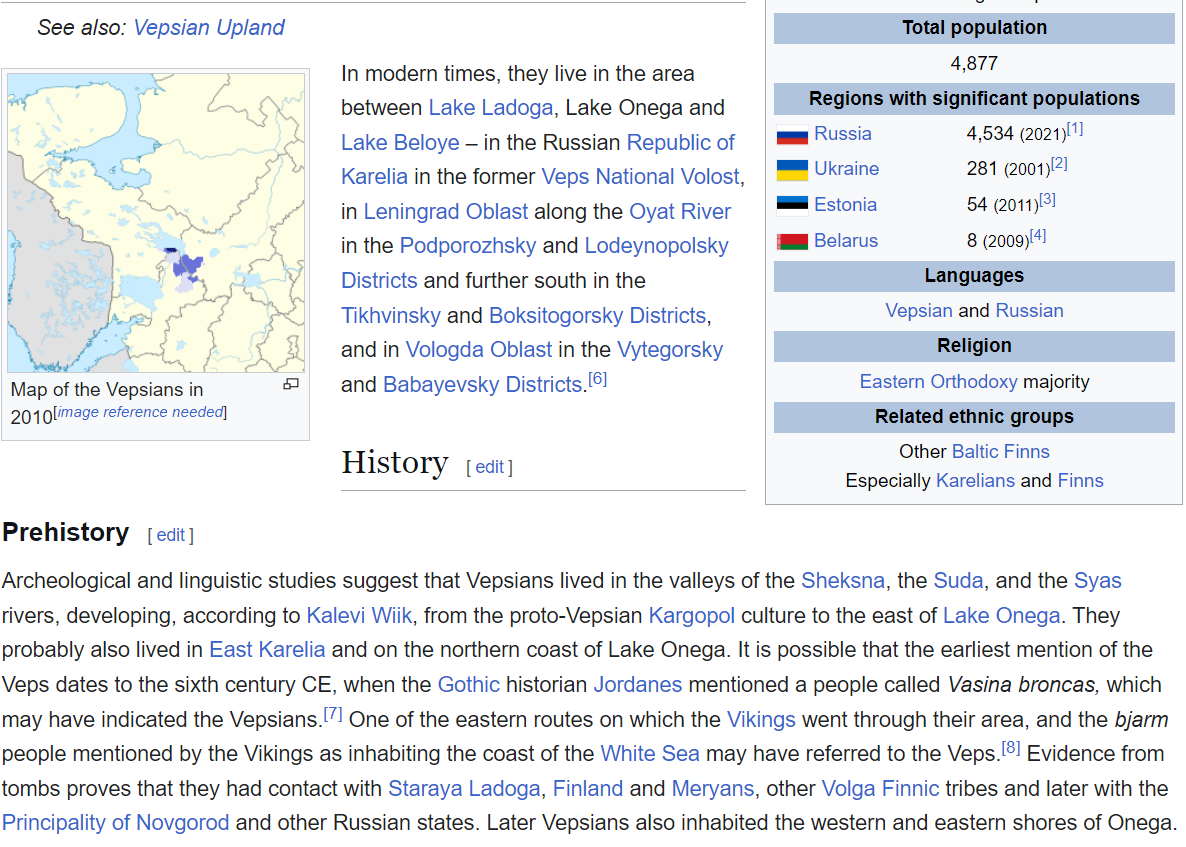Viewport: 1186px width, 847px height.
Task: Go to the Republic of Karelia article
Action: pos(681,142)
